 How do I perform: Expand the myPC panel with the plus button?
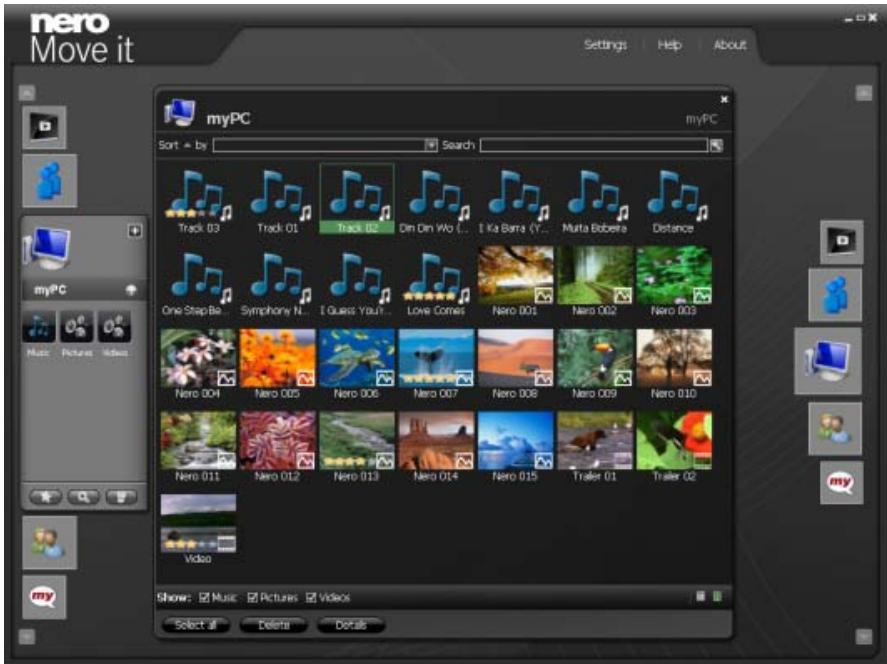[135, 231]
